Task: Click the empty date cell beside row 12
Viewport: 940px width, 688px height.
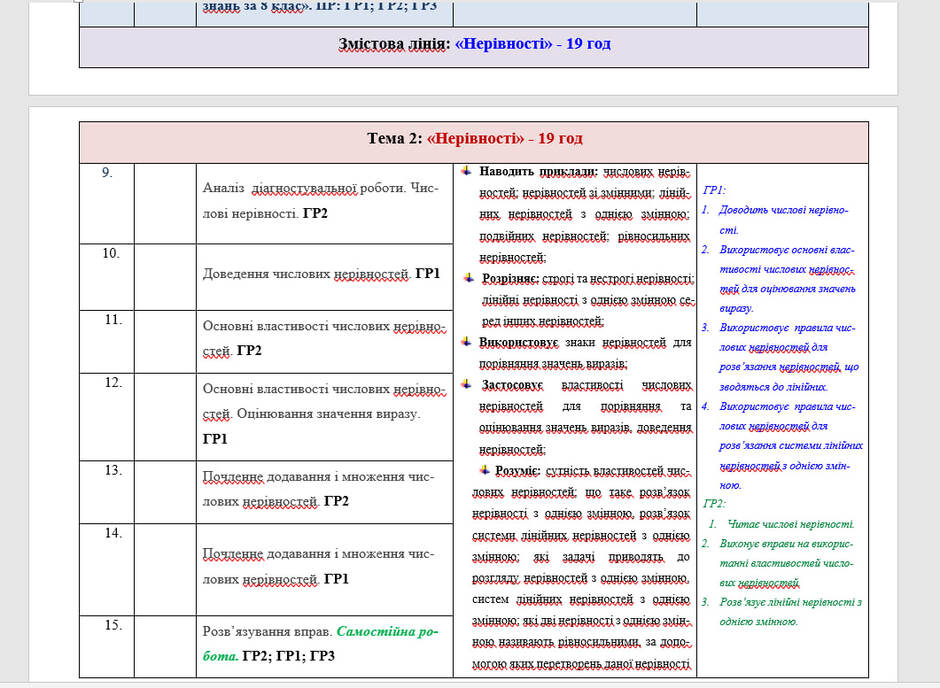Action: (165, 417)
